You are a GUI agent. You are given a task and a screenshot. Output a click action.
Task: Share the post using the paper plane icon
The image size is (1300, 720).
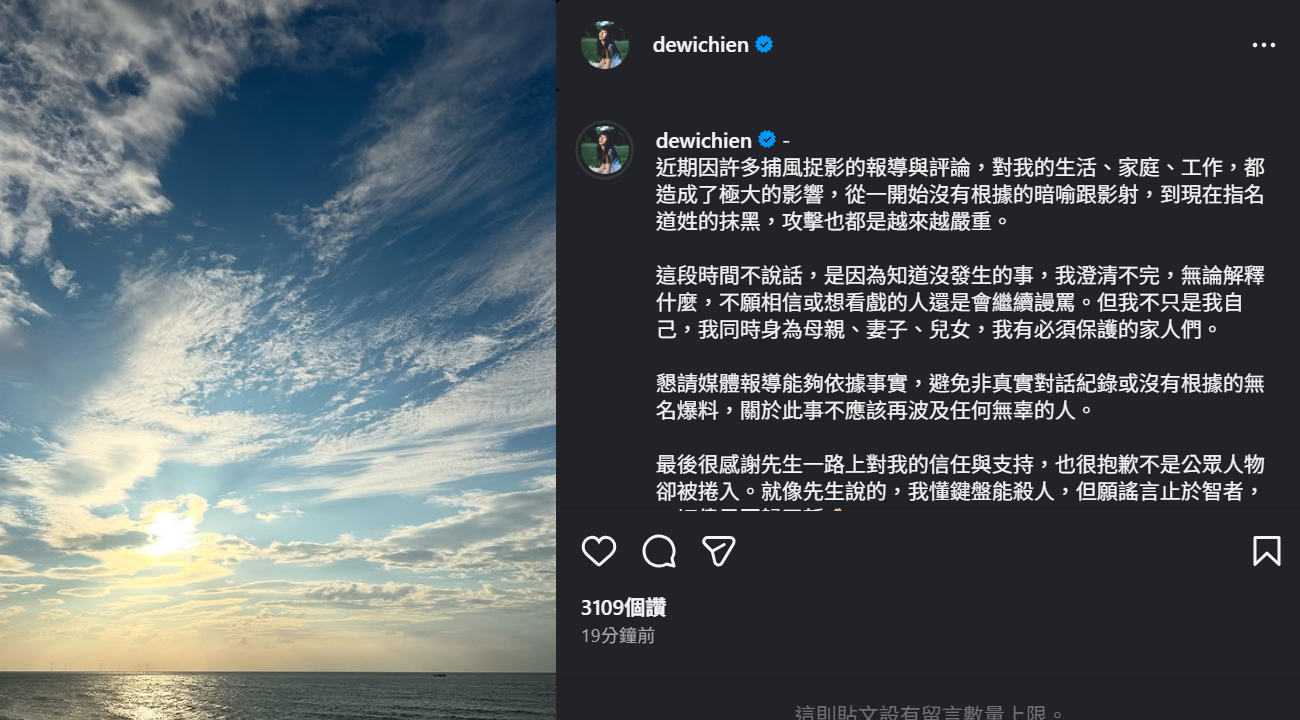pos(719,551)
